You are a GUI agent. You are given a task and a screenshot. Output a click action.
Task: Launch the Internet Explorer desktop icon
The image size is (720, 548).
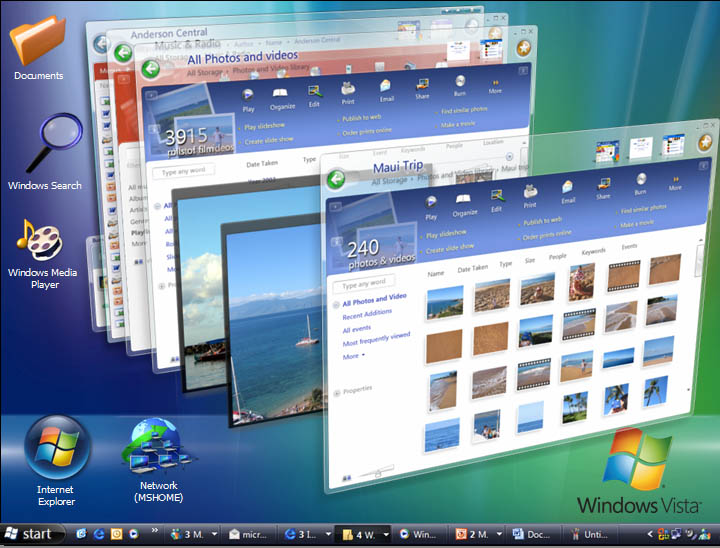click(57, 448)
